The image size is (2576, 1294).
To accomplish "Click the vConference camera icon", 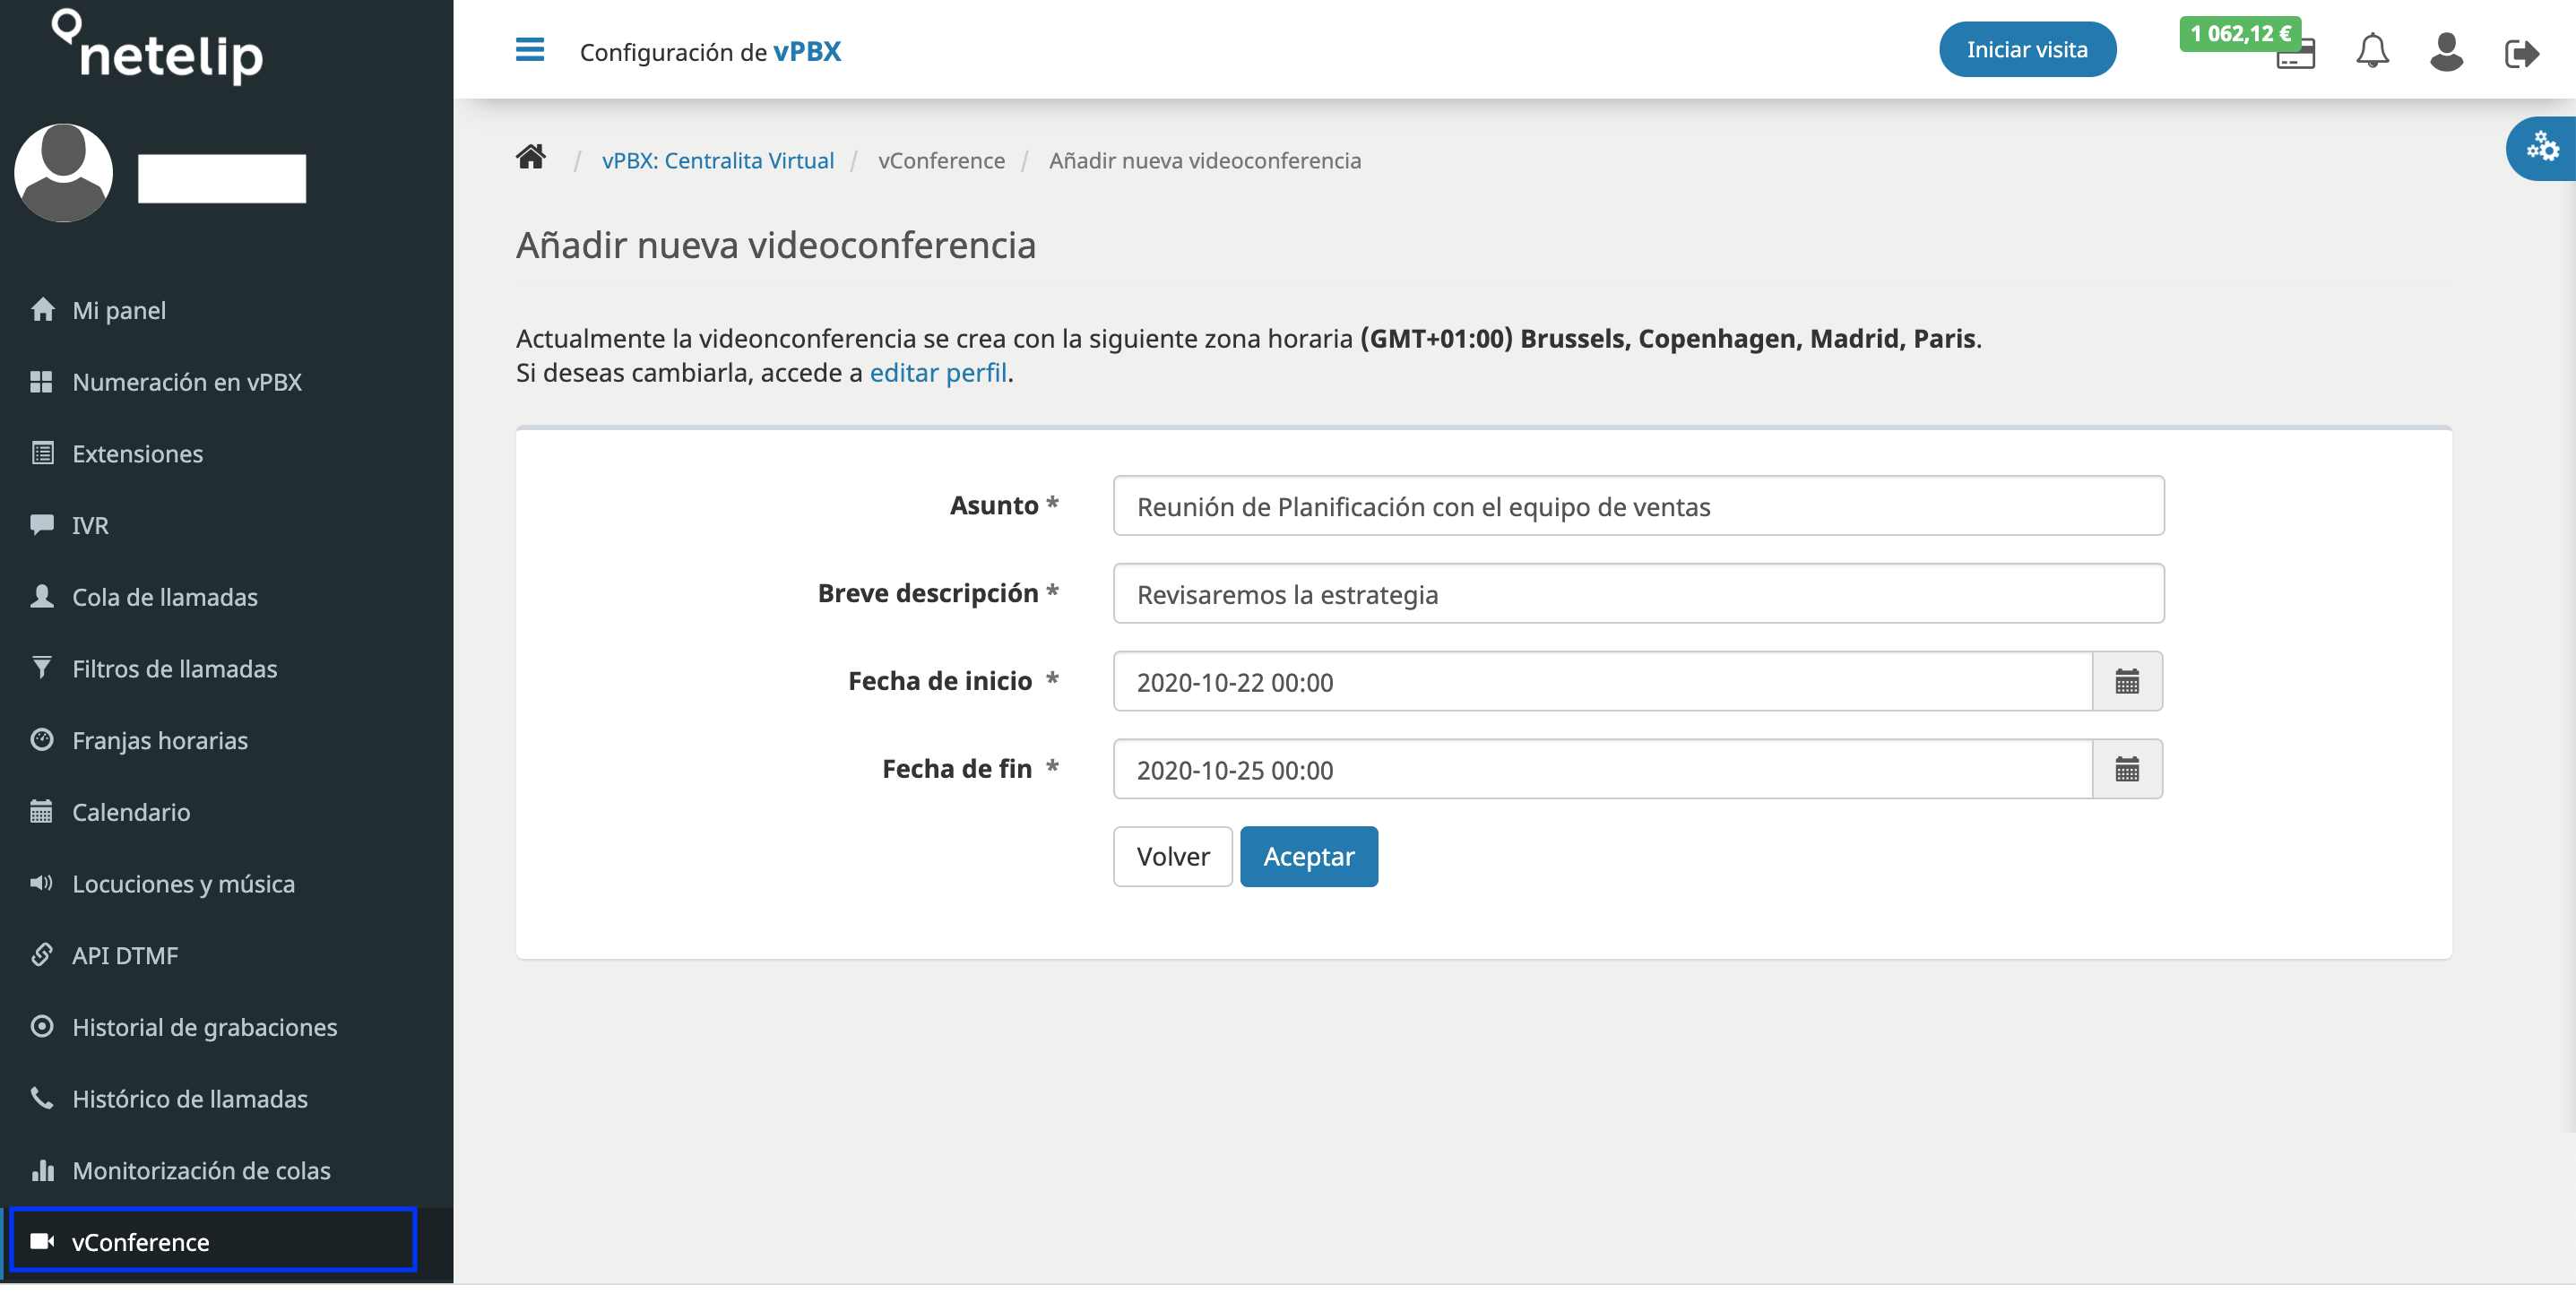I will tap(42, 1240).
